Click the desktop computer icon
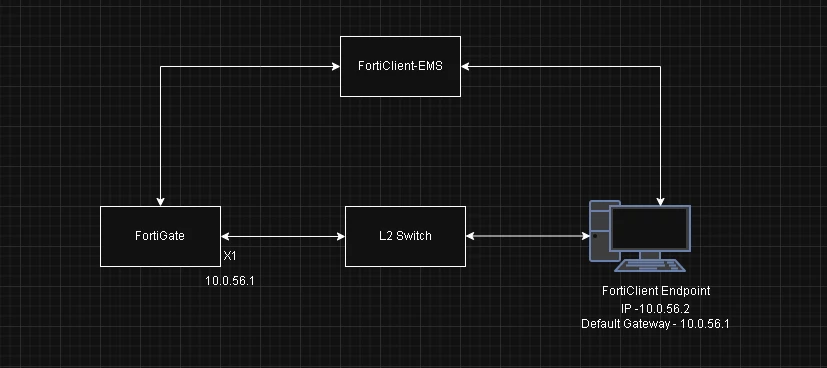 coord(640,236)
